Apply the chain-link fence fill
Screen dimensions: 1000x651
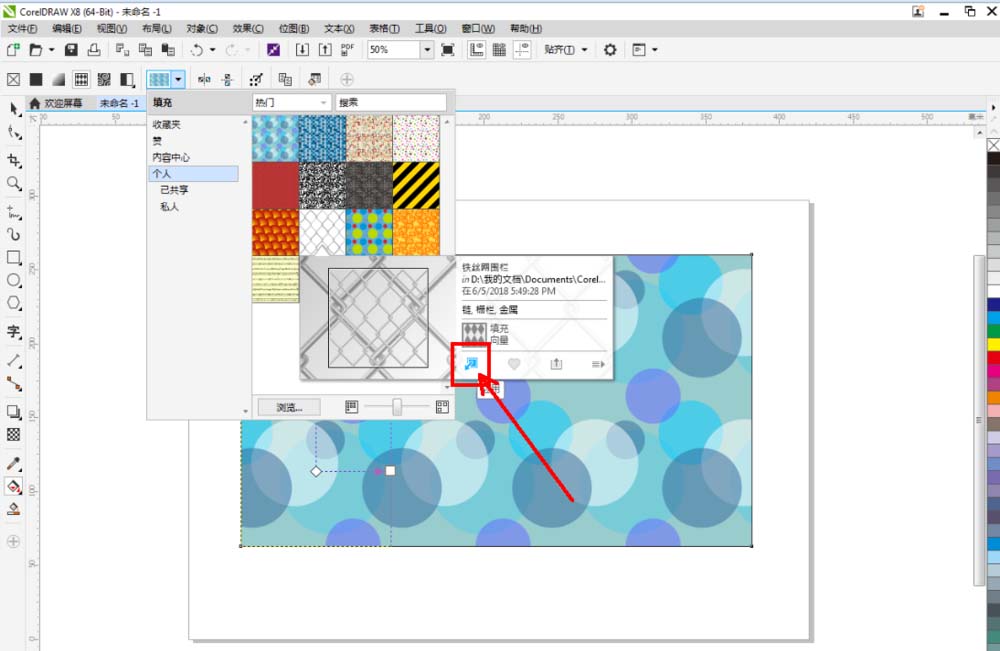(x=471, y=364)
